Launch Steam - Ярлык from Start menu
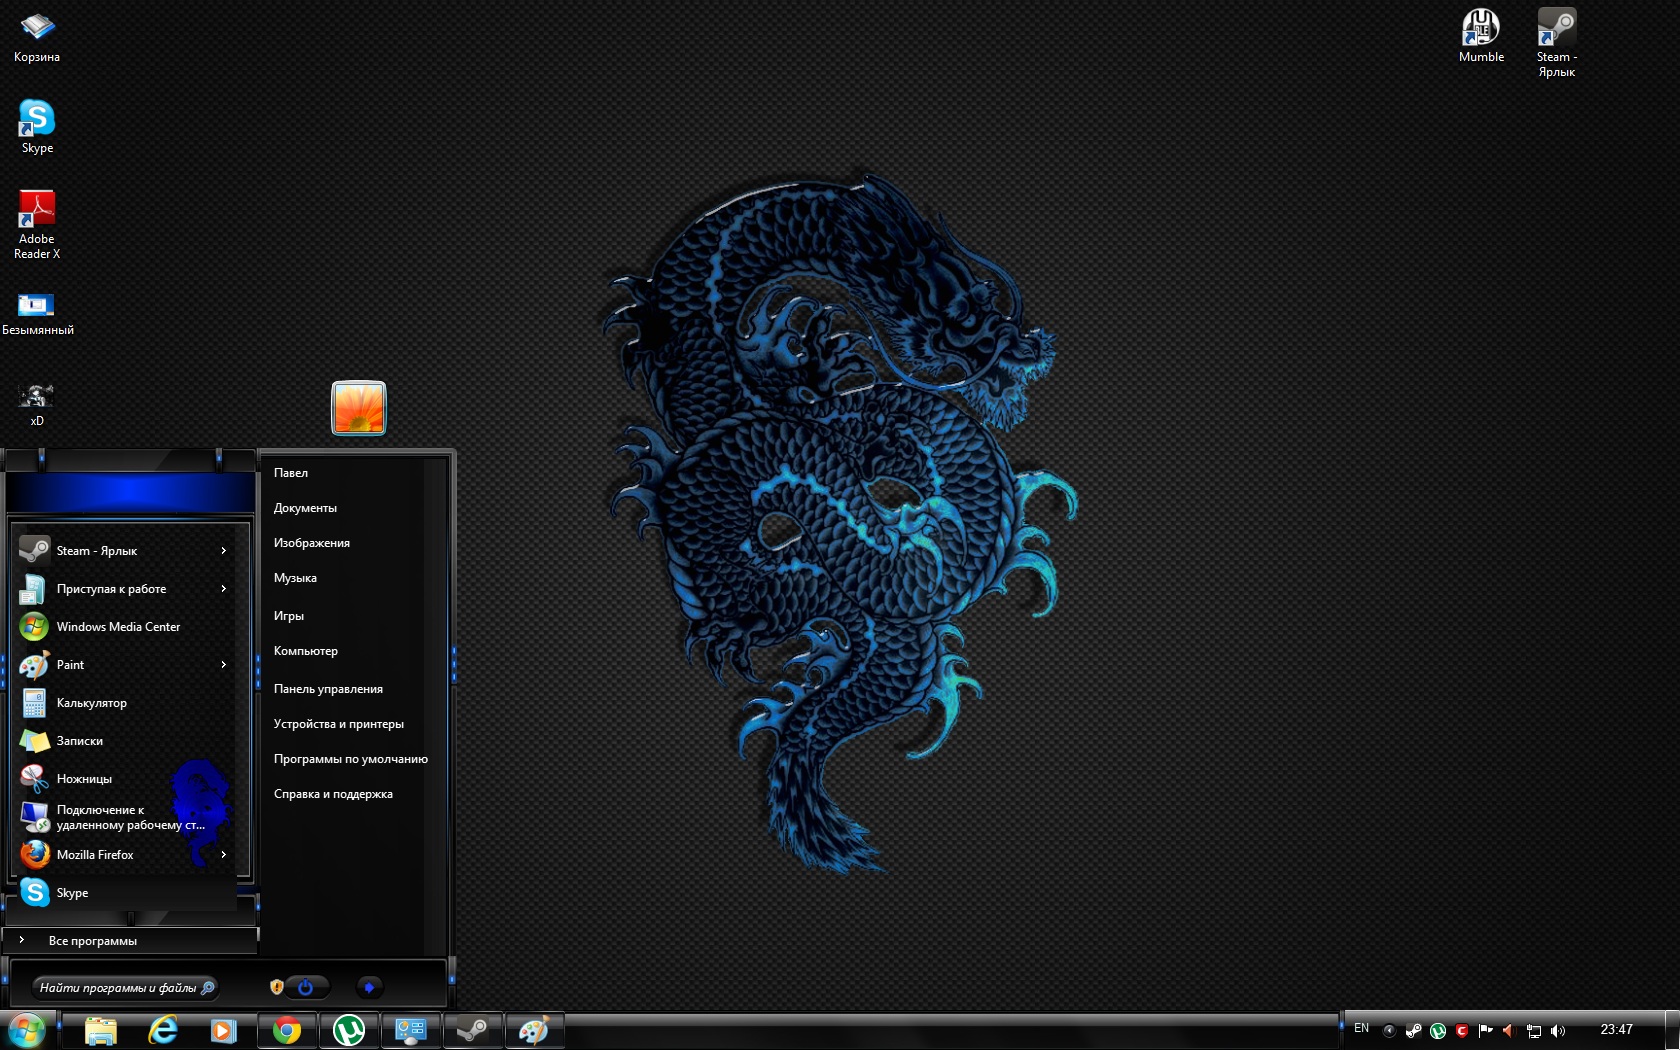1680x1050 pixels. click(x=126, y=551)
